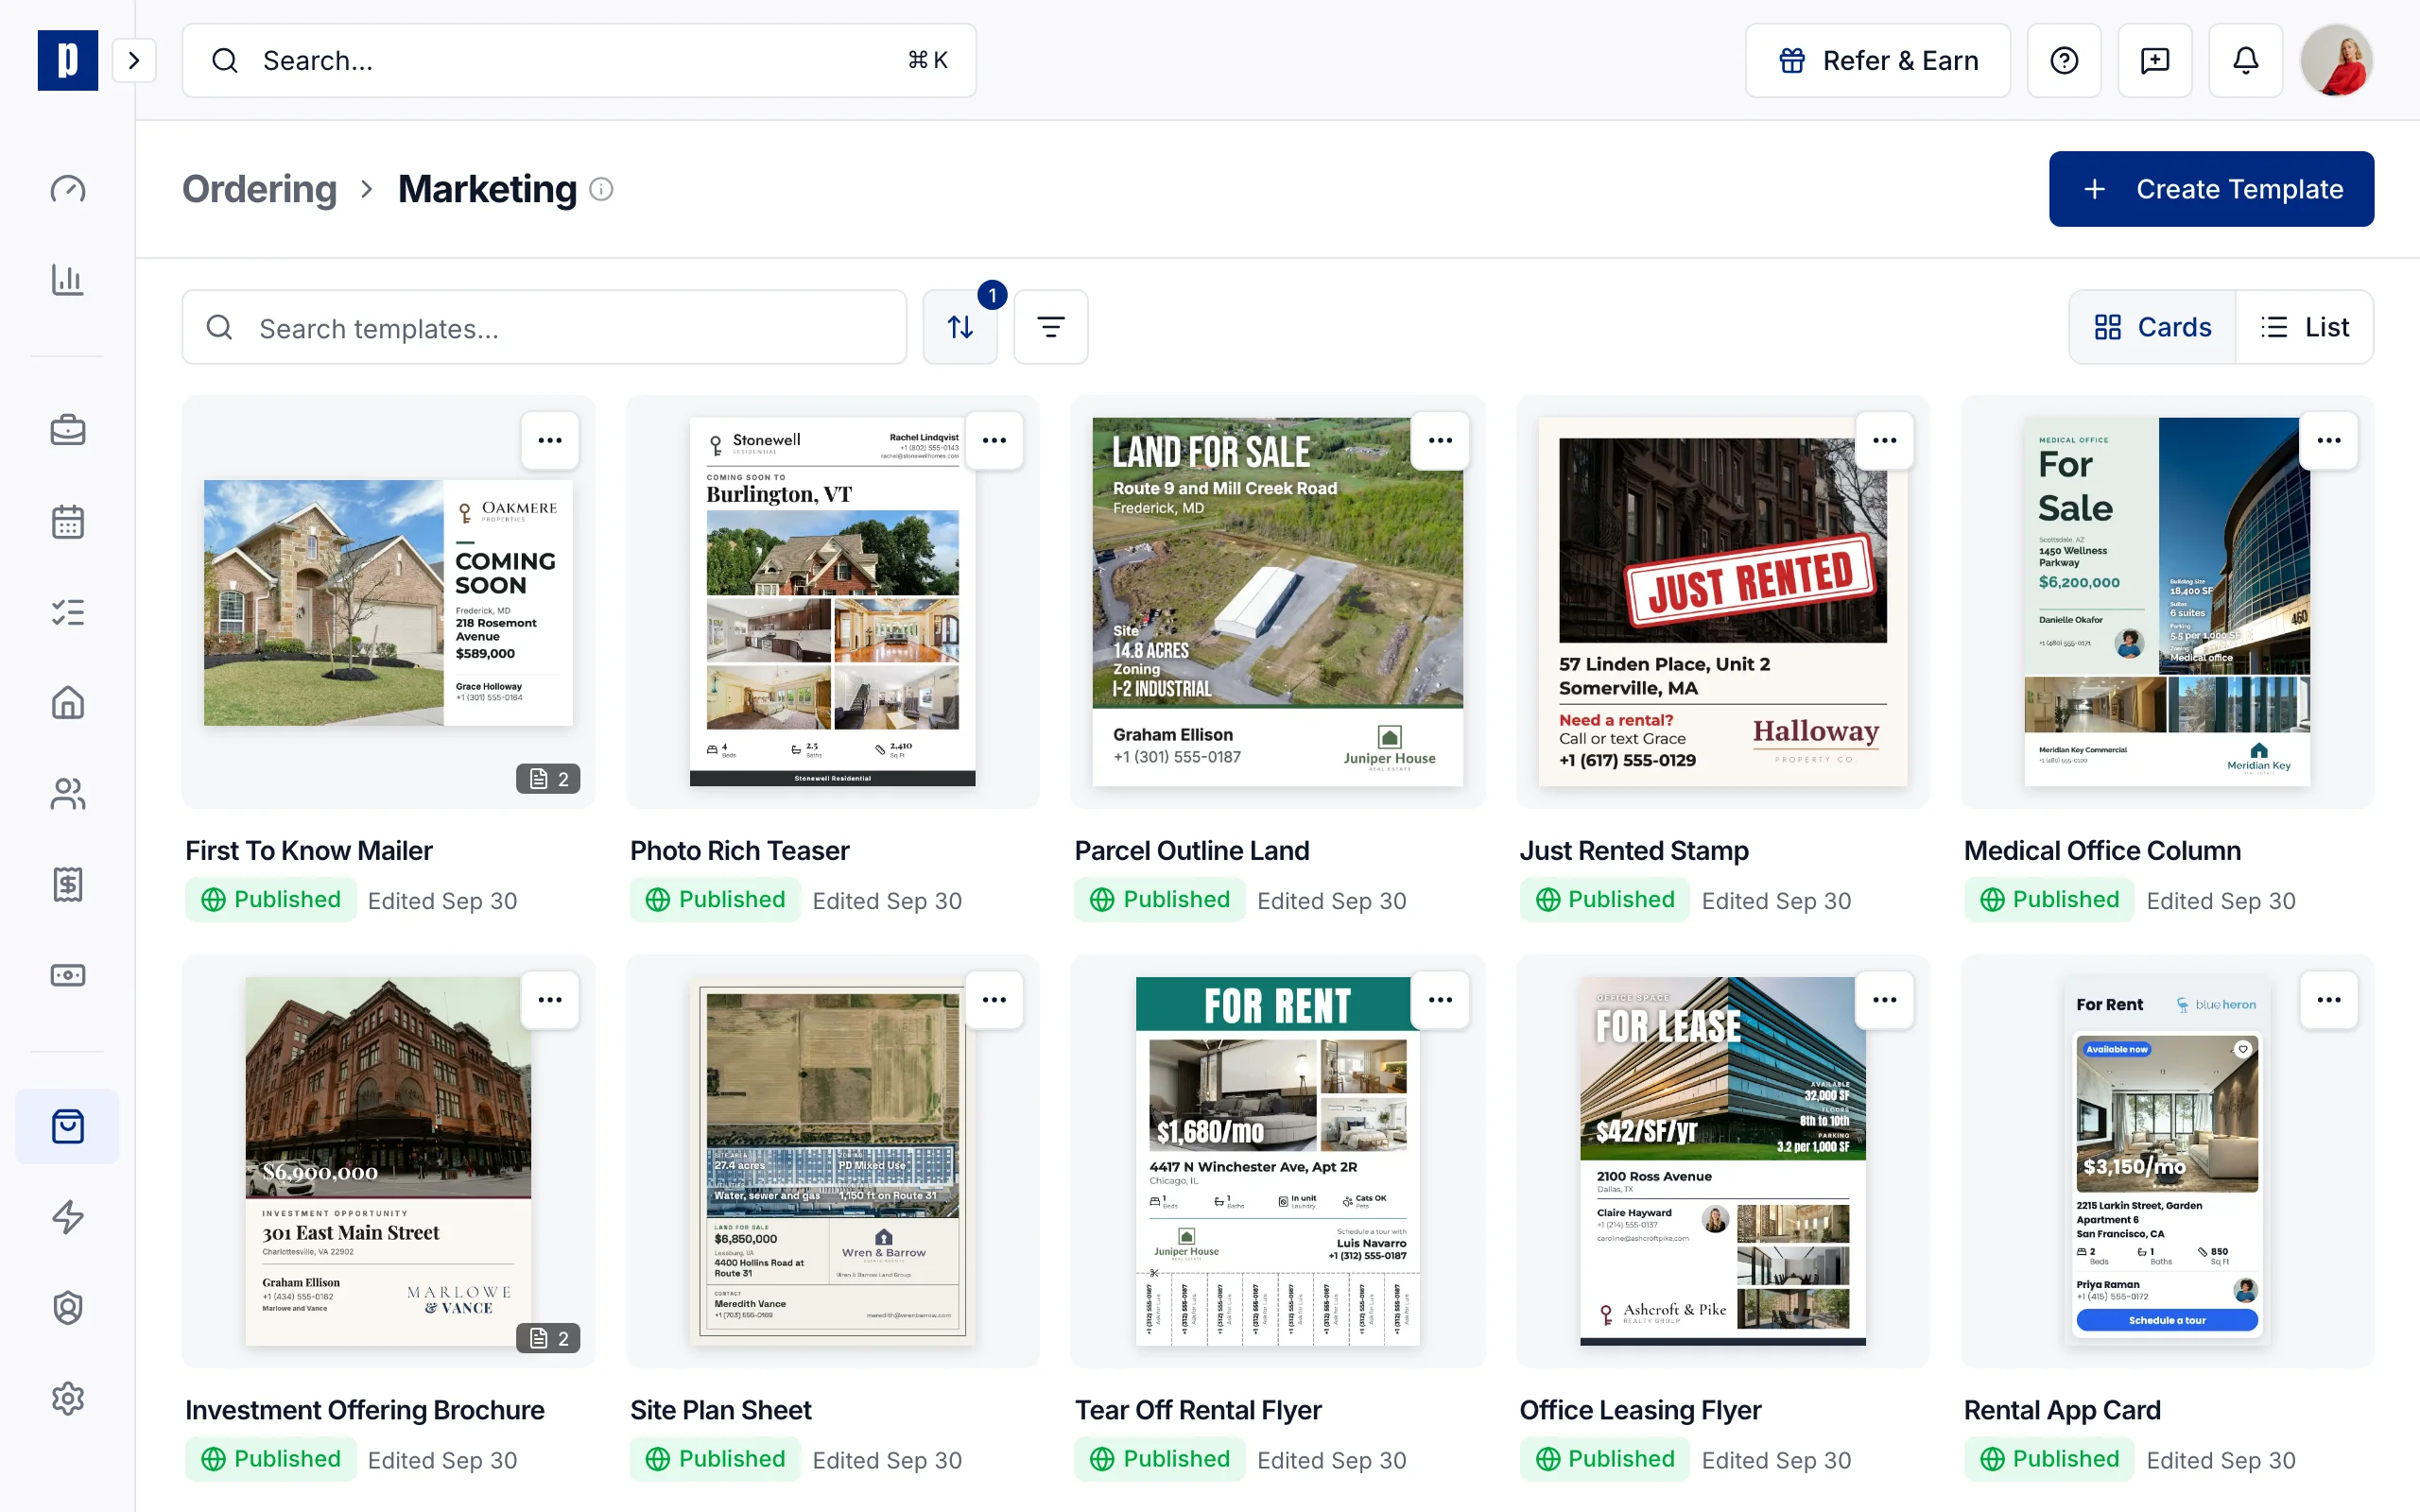Open the lightning bolt automations icon

pos(67,1217)
